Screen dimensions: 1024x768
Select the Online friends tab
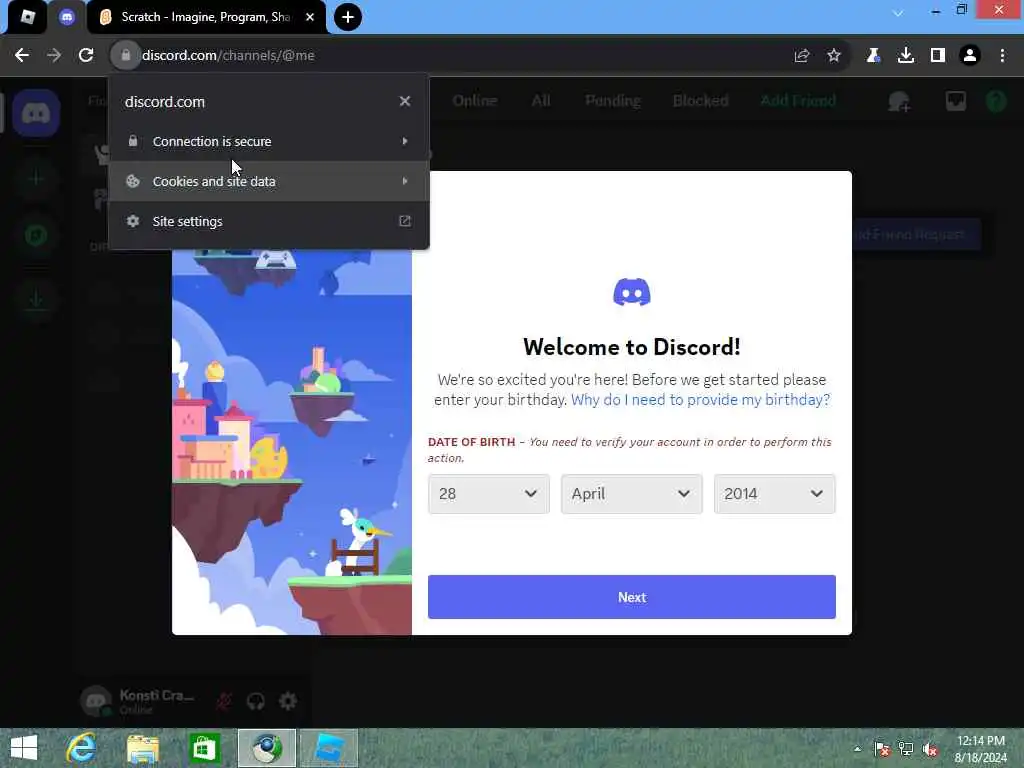(475, 101)
